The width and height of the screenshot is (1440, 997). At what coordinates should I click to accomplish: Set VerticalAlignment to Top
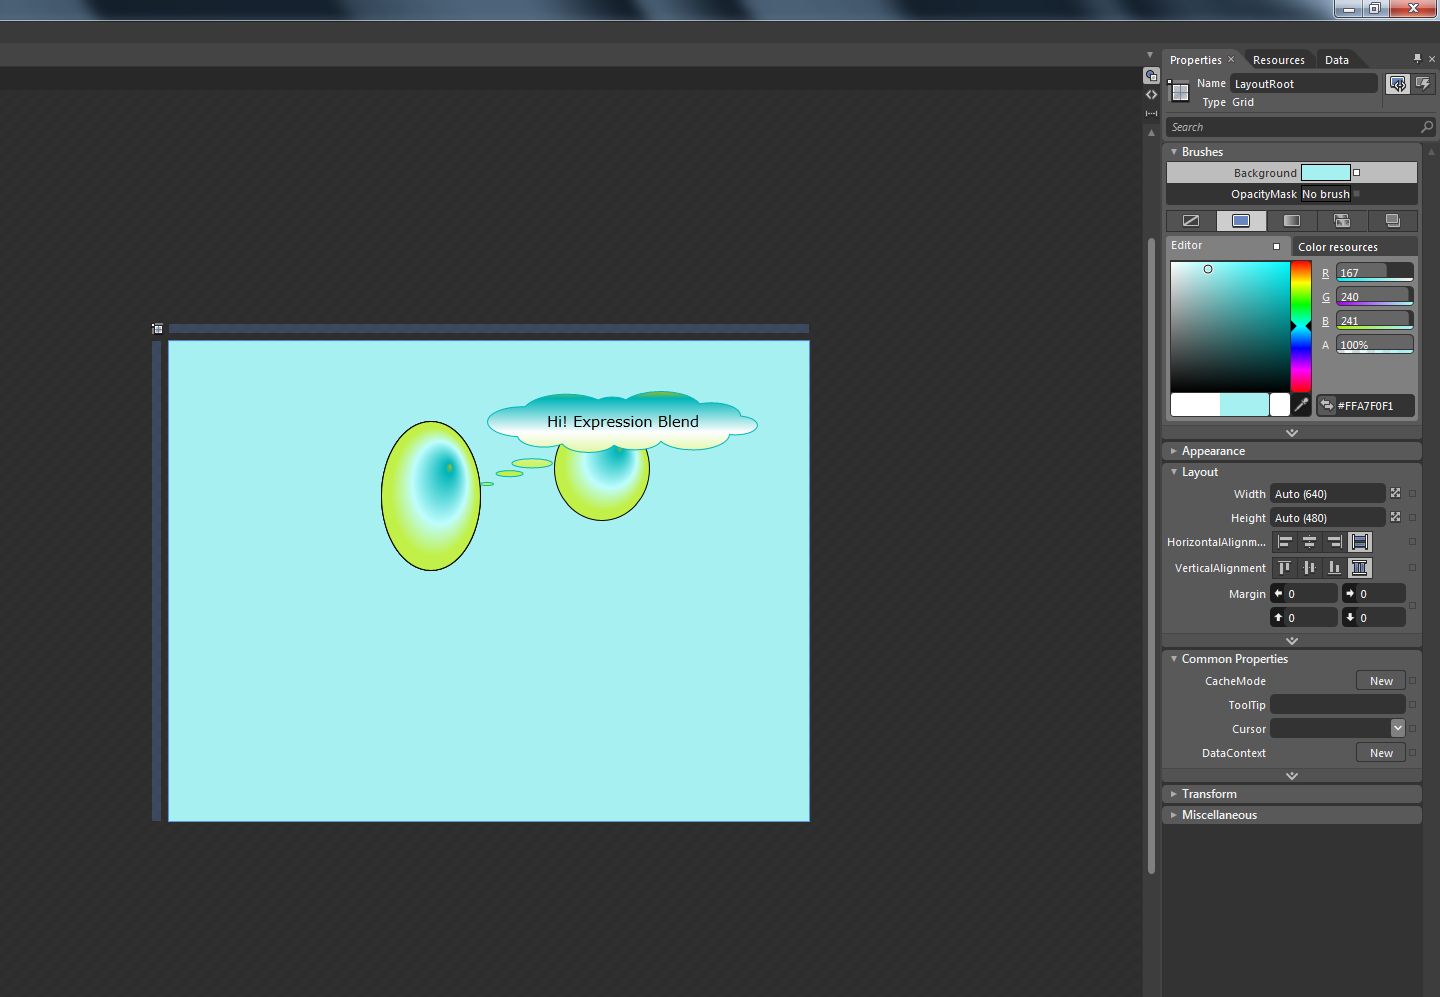1285,568
